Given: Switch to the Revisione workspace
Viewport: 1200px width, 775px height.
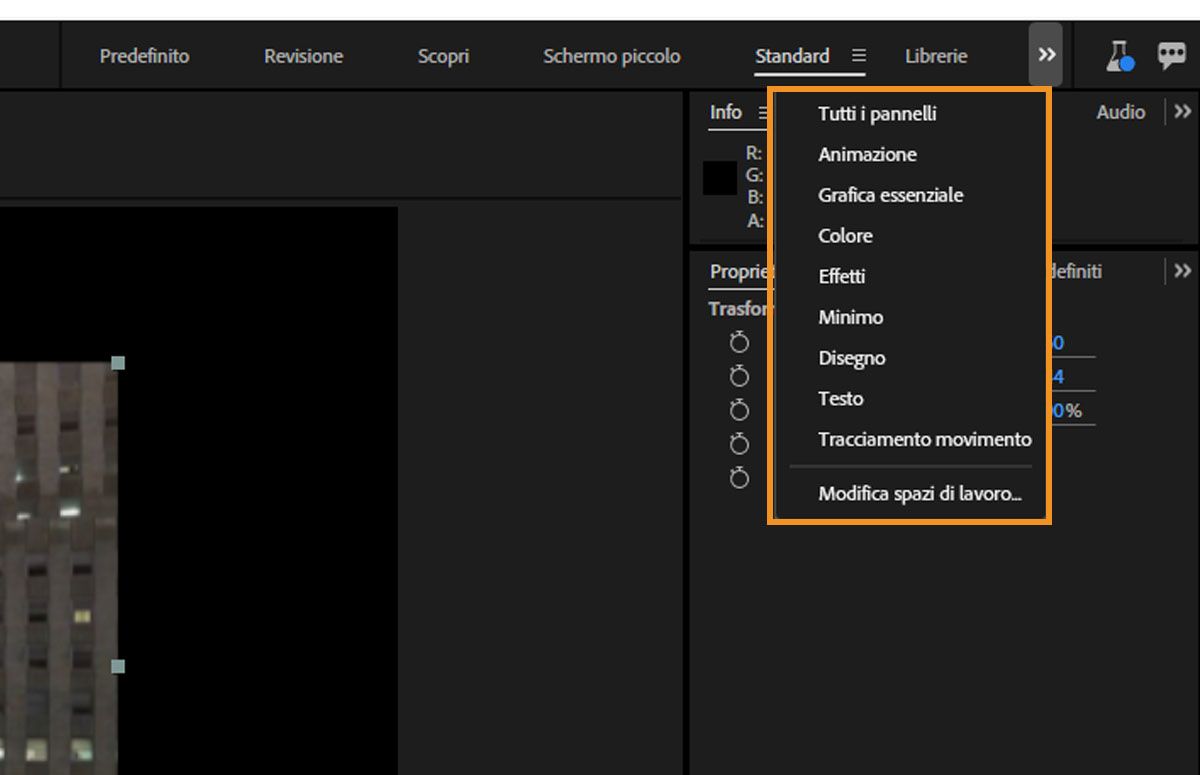Looking at the screenshot, I should pyautogui.click(x=303, y=56).
